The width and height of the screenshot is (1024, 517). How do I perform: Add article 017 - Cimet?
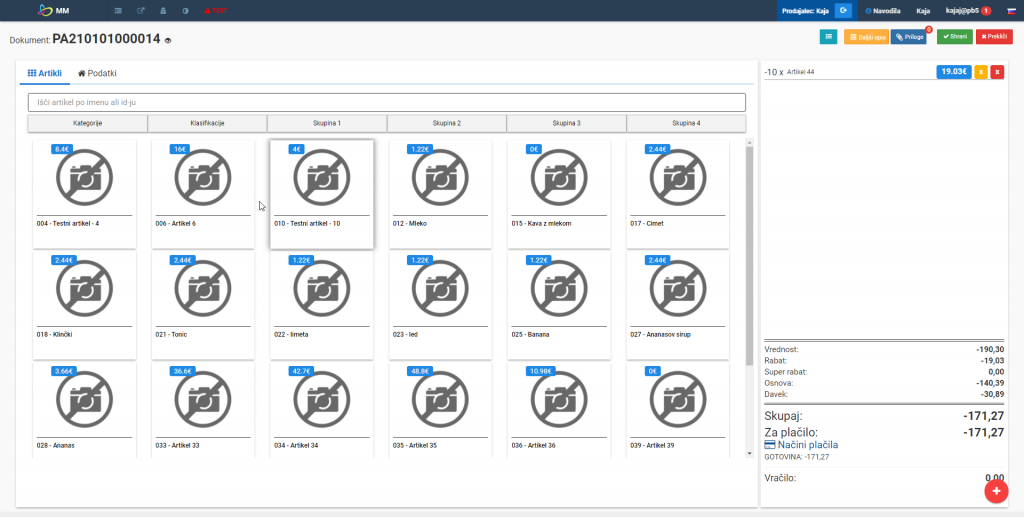point(678,194)
